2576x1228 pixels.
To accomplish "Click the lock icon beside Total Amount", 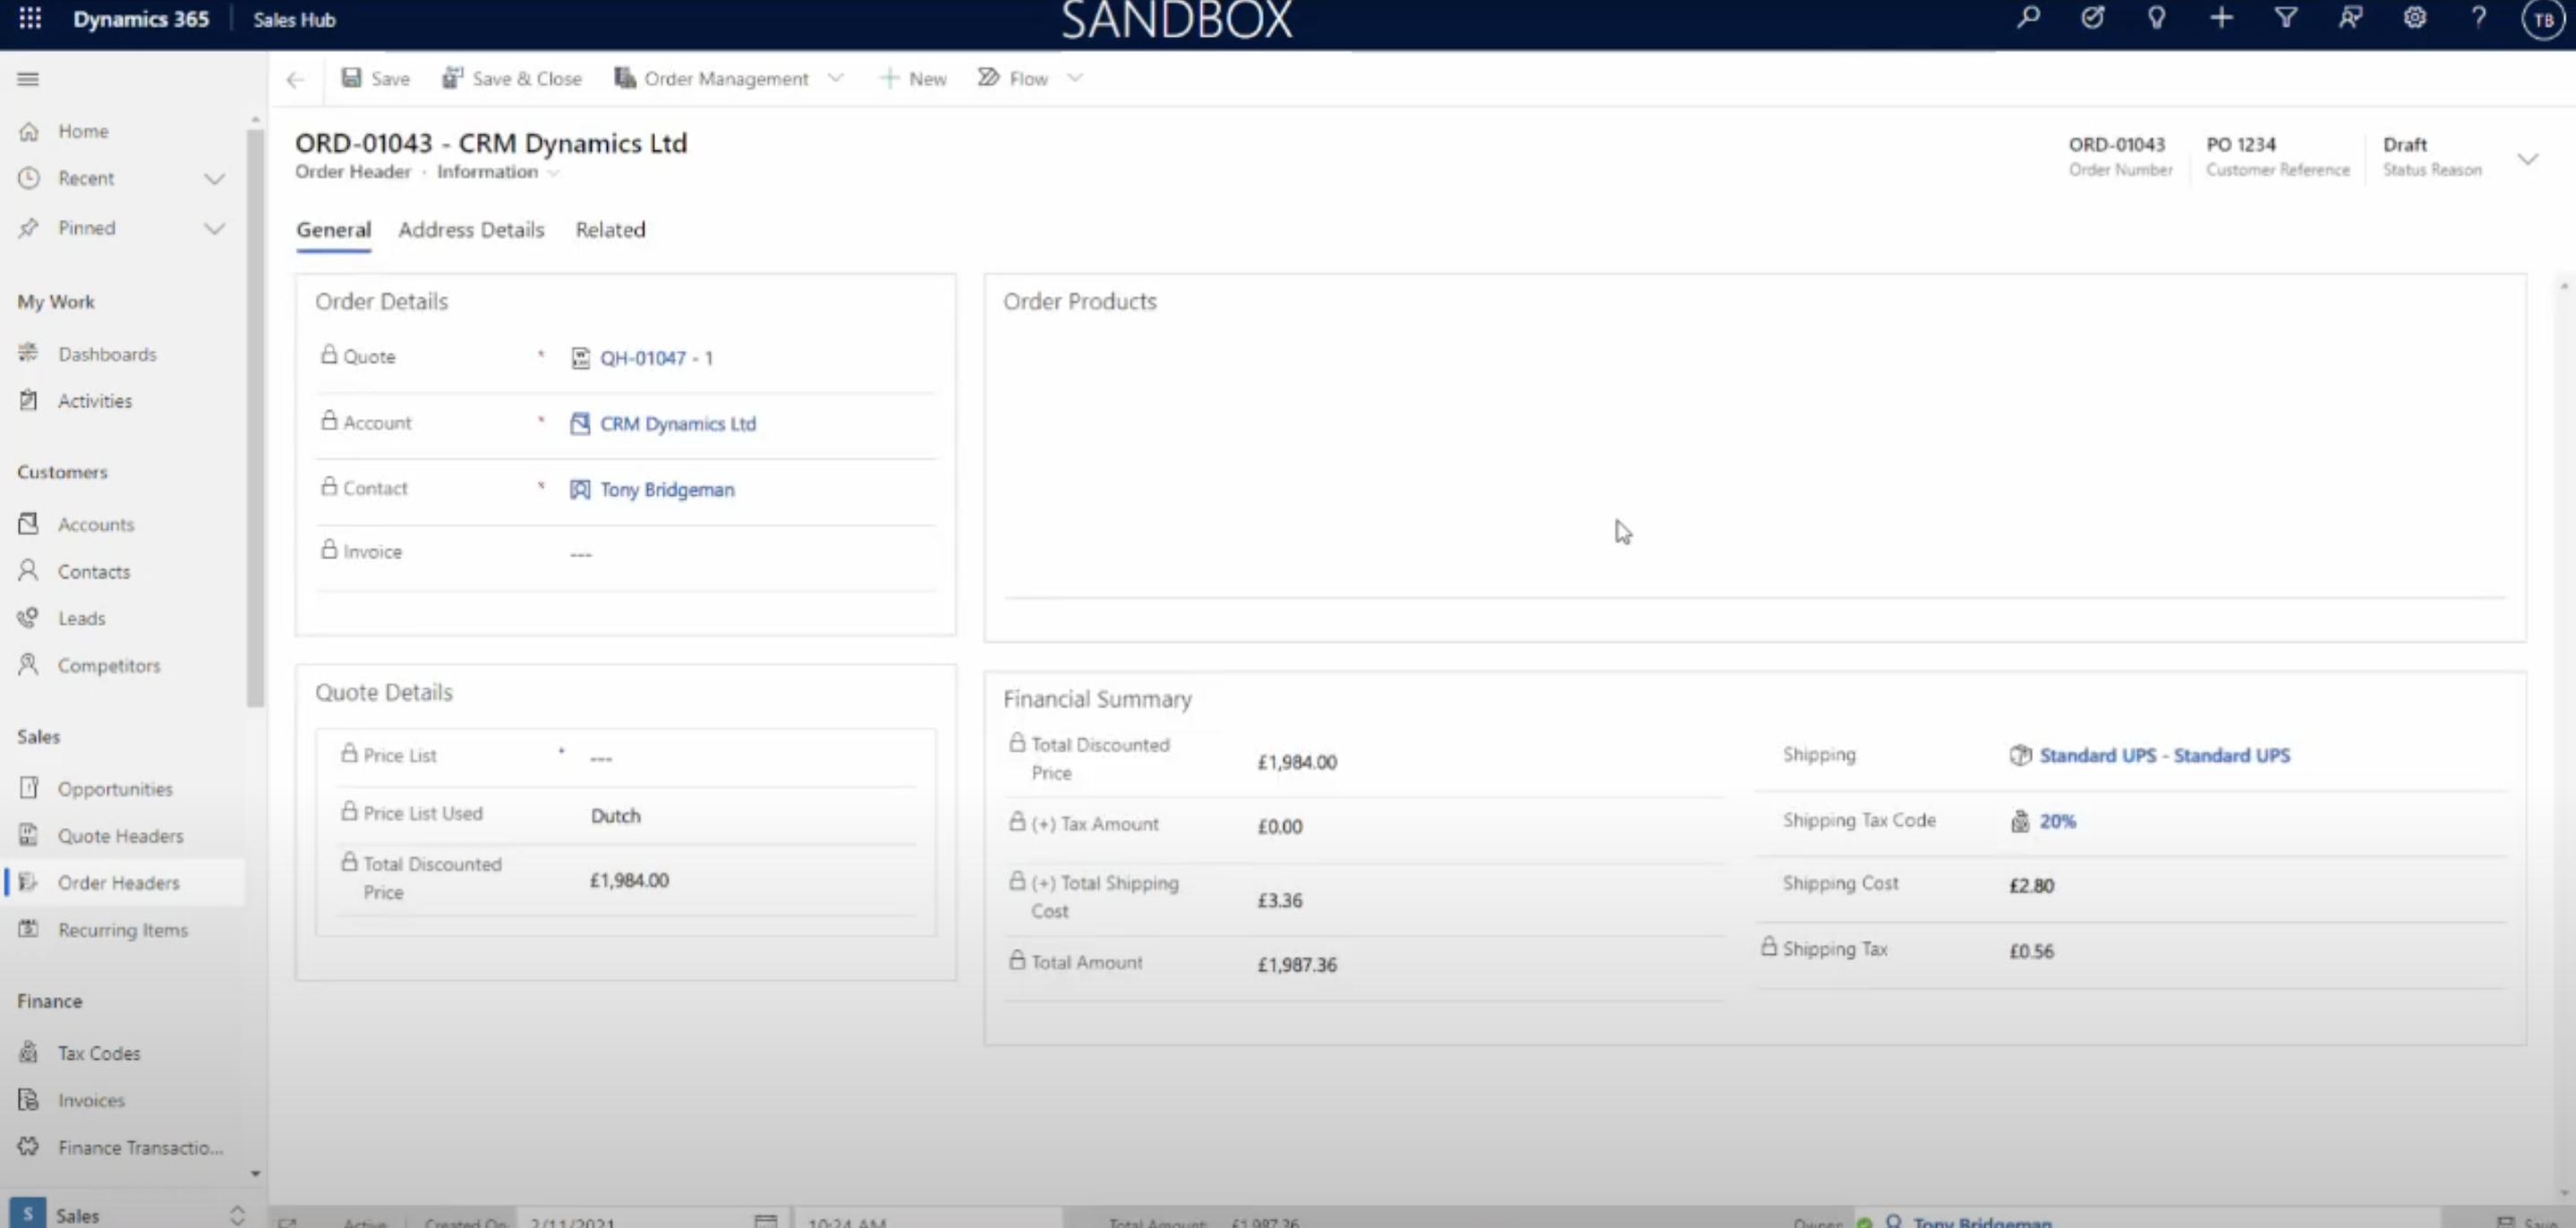I will pyautogui.click(x=1017, y=961).
